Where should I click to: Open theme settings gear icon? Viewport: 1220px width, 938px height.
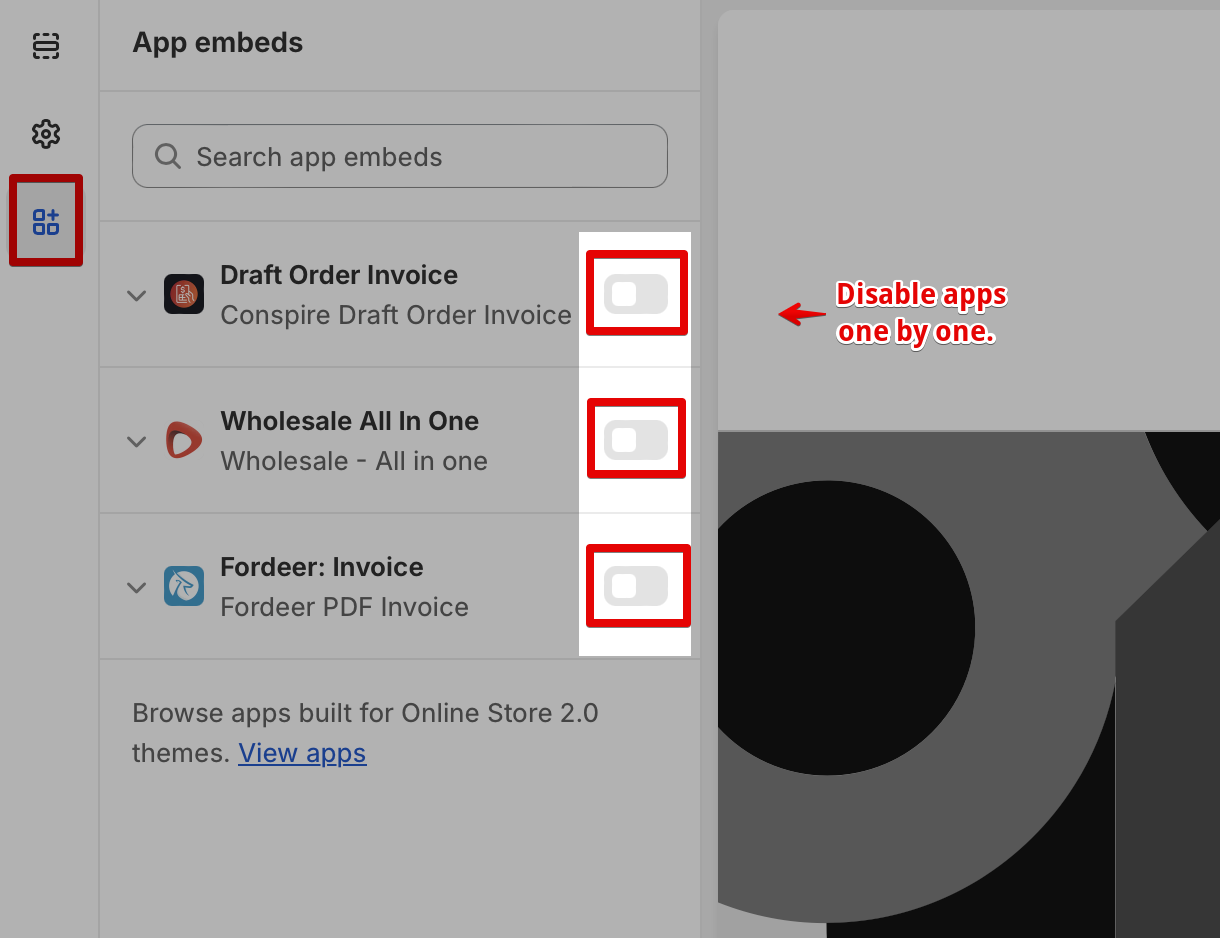tap(46, 134)
